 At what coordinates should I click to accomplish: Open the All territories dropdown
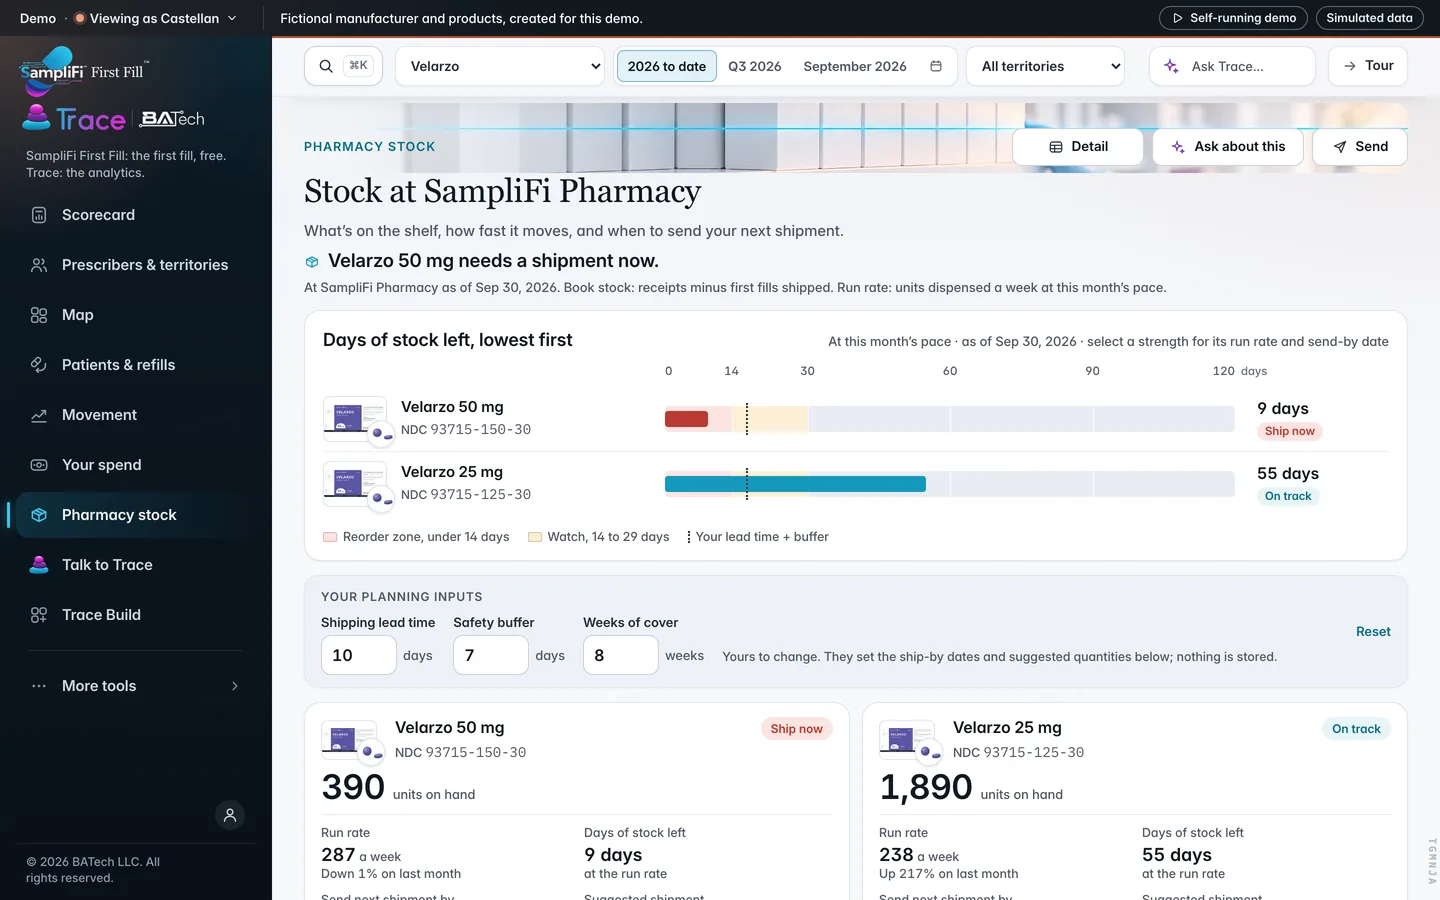tap(1046, 66)
